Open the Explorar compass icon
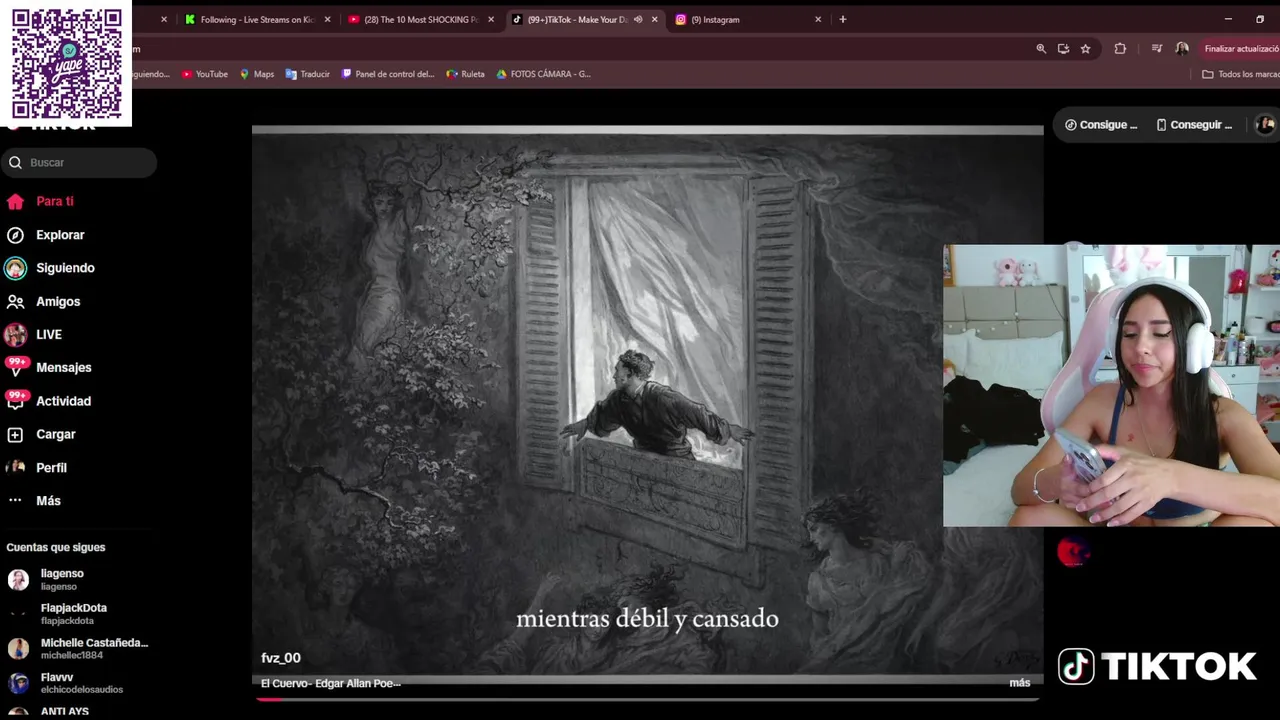 pos(15,235)
